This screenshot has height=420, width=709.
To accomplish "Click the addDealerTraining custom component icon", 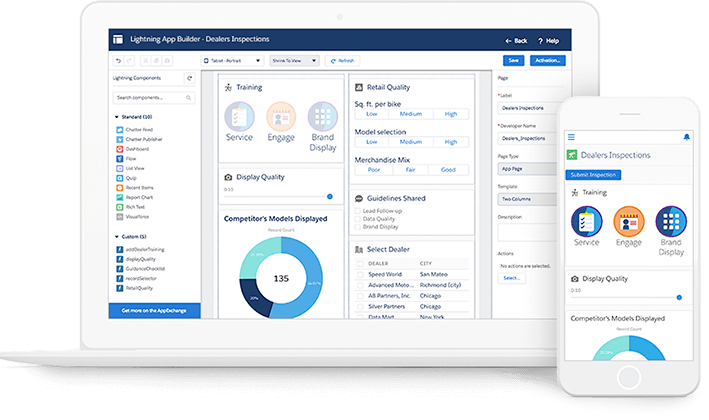I will 120,250.
